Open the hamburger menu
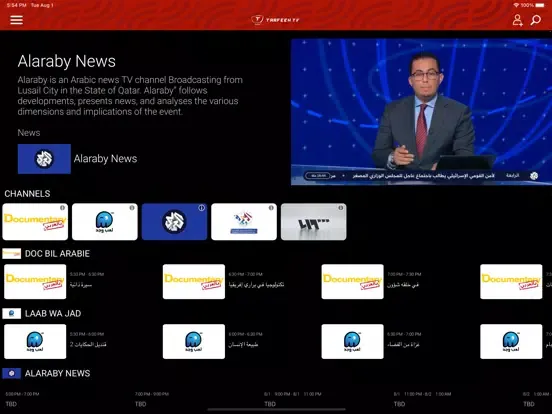The image size is (552, 414). (17, 20)
